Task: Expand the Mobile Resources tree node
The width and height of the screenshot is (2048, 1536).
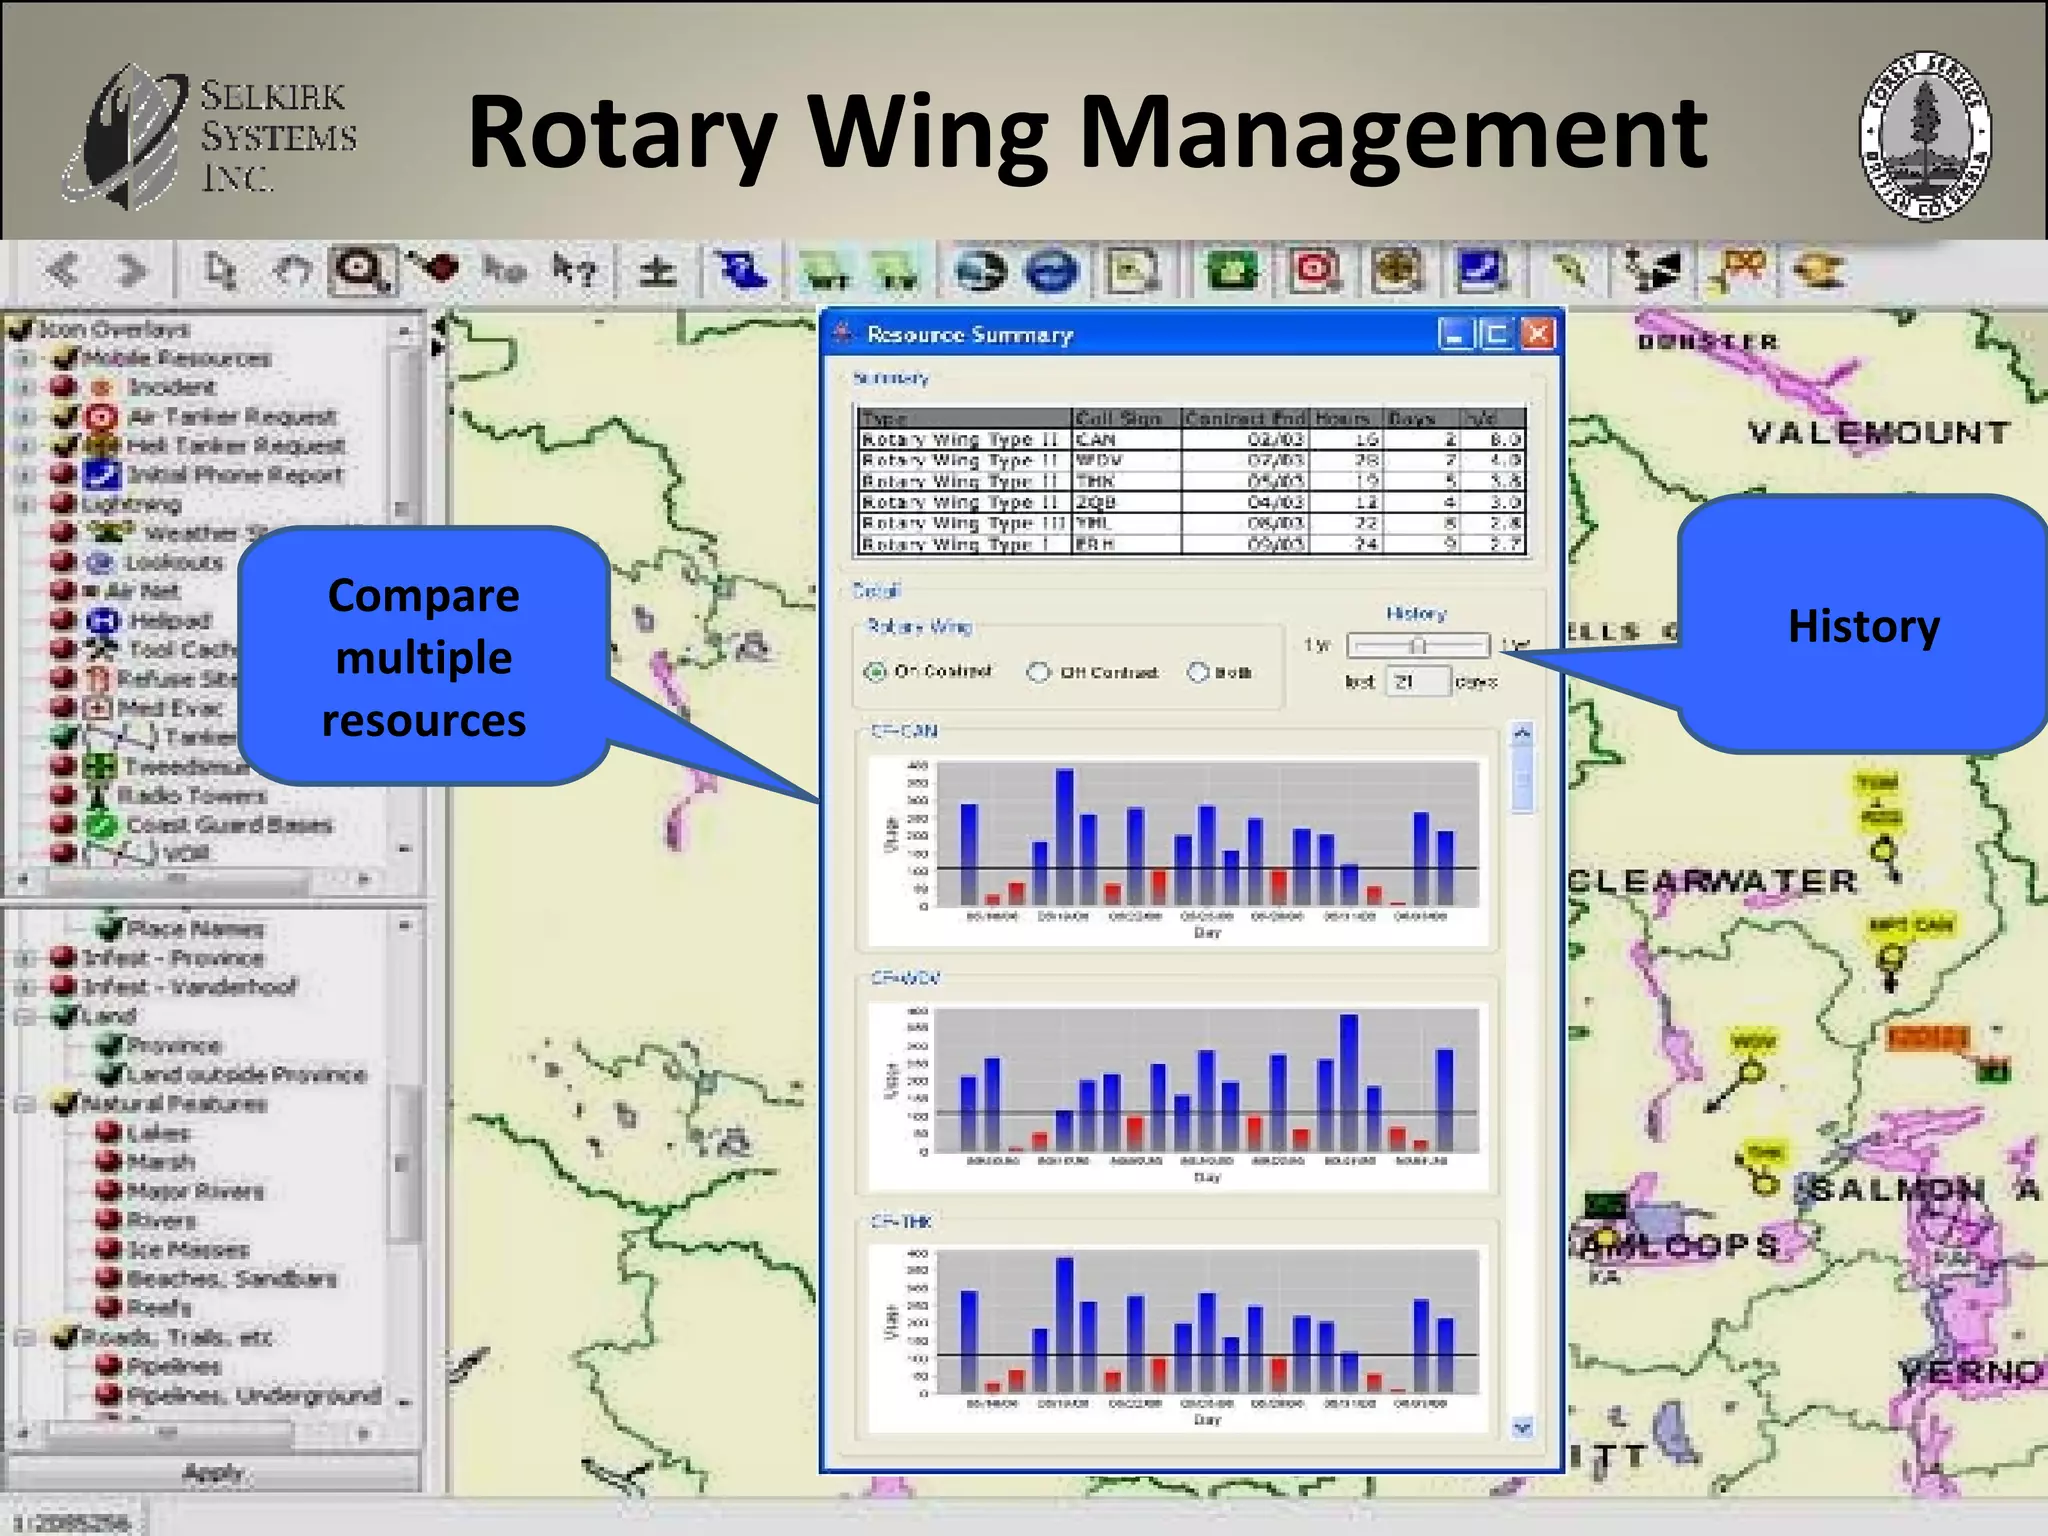Action: pyautogui.click(x=24, y=358)
